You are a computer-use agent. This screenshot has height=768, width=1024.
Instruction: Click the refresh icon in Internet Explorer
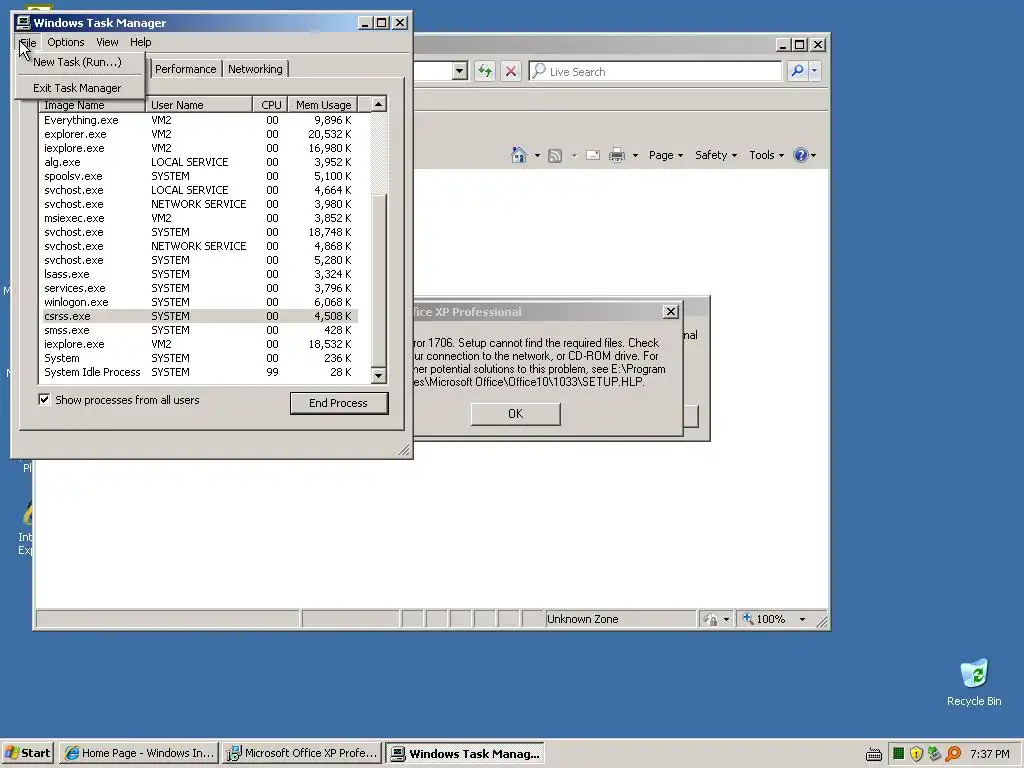pyautogui.click(x=485, y=71)
